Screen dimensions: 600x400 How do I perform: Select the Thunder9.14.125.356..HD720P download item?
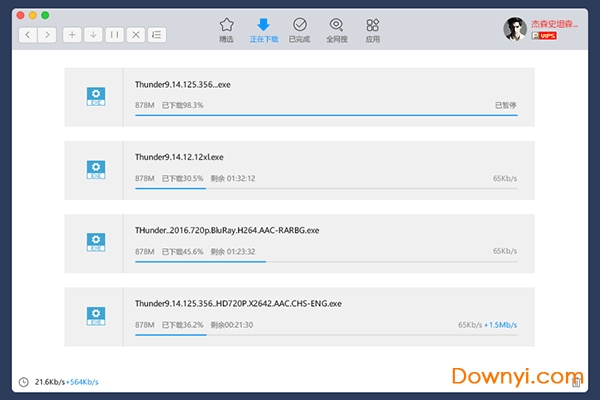tap(299, 316)
